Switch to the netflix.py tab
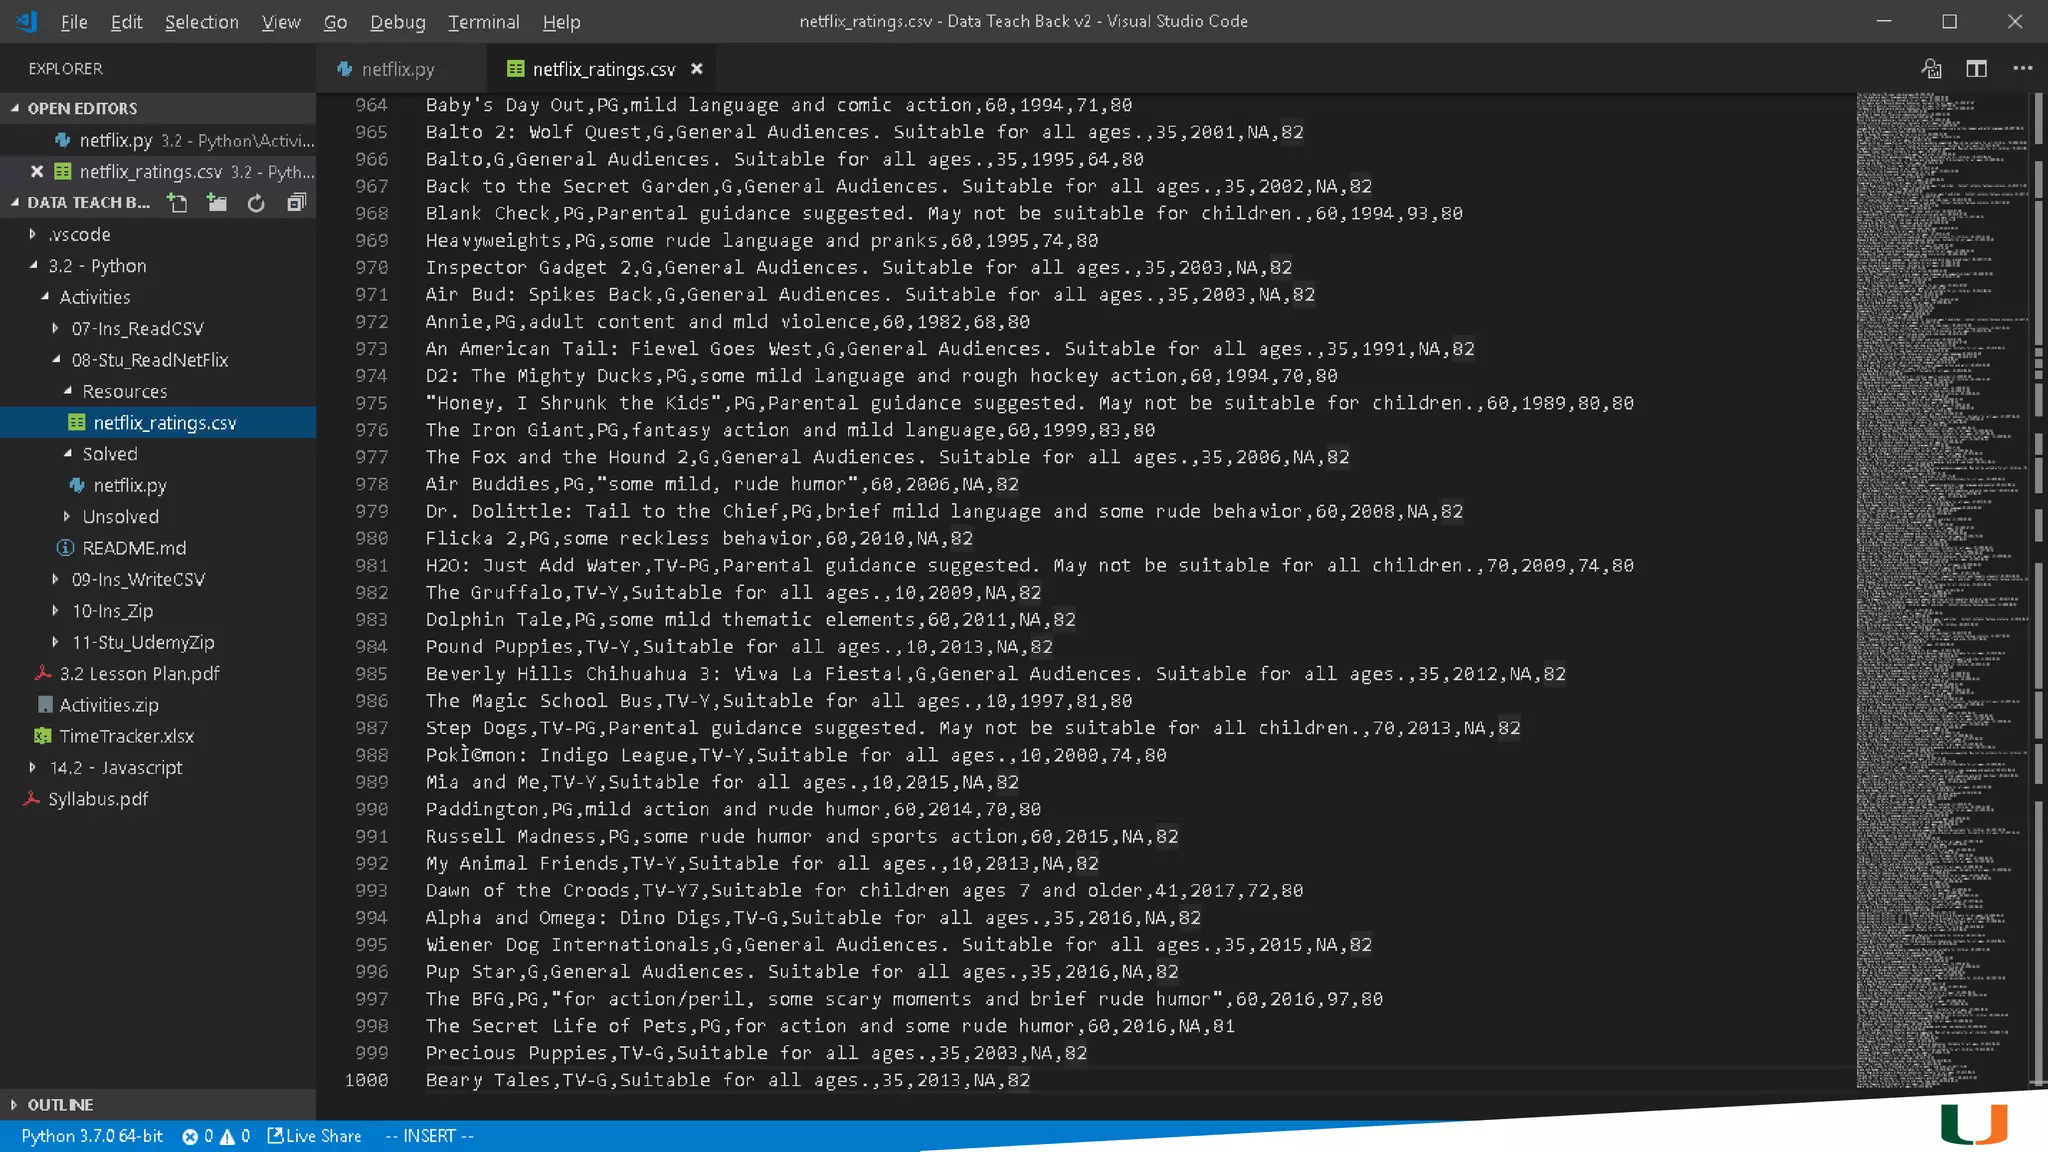 click(397, 69)
